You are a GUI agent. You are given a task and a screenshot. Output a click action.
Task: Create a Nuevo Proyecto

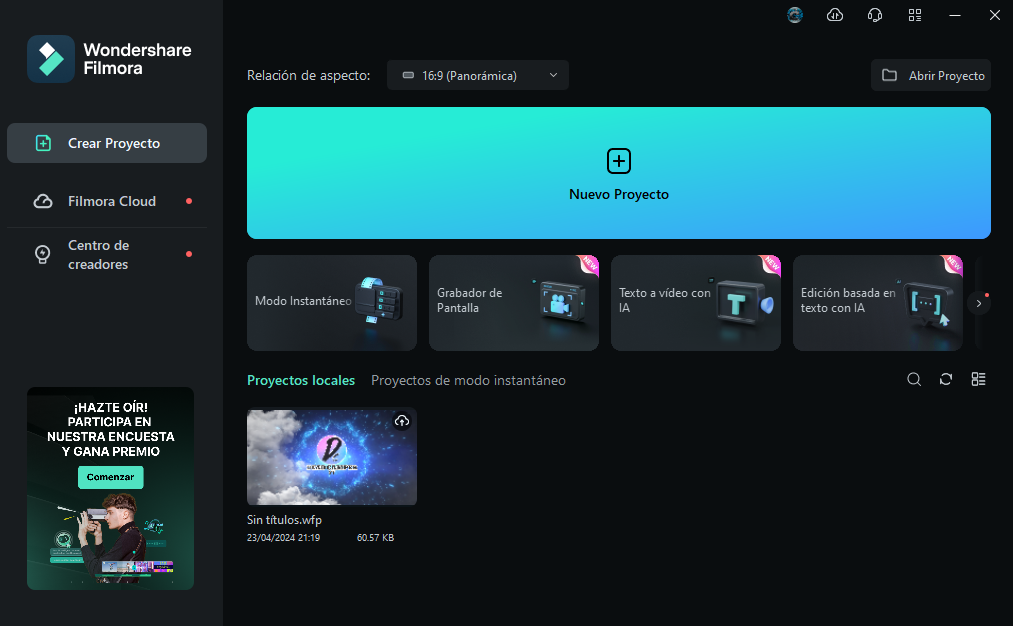619,173
